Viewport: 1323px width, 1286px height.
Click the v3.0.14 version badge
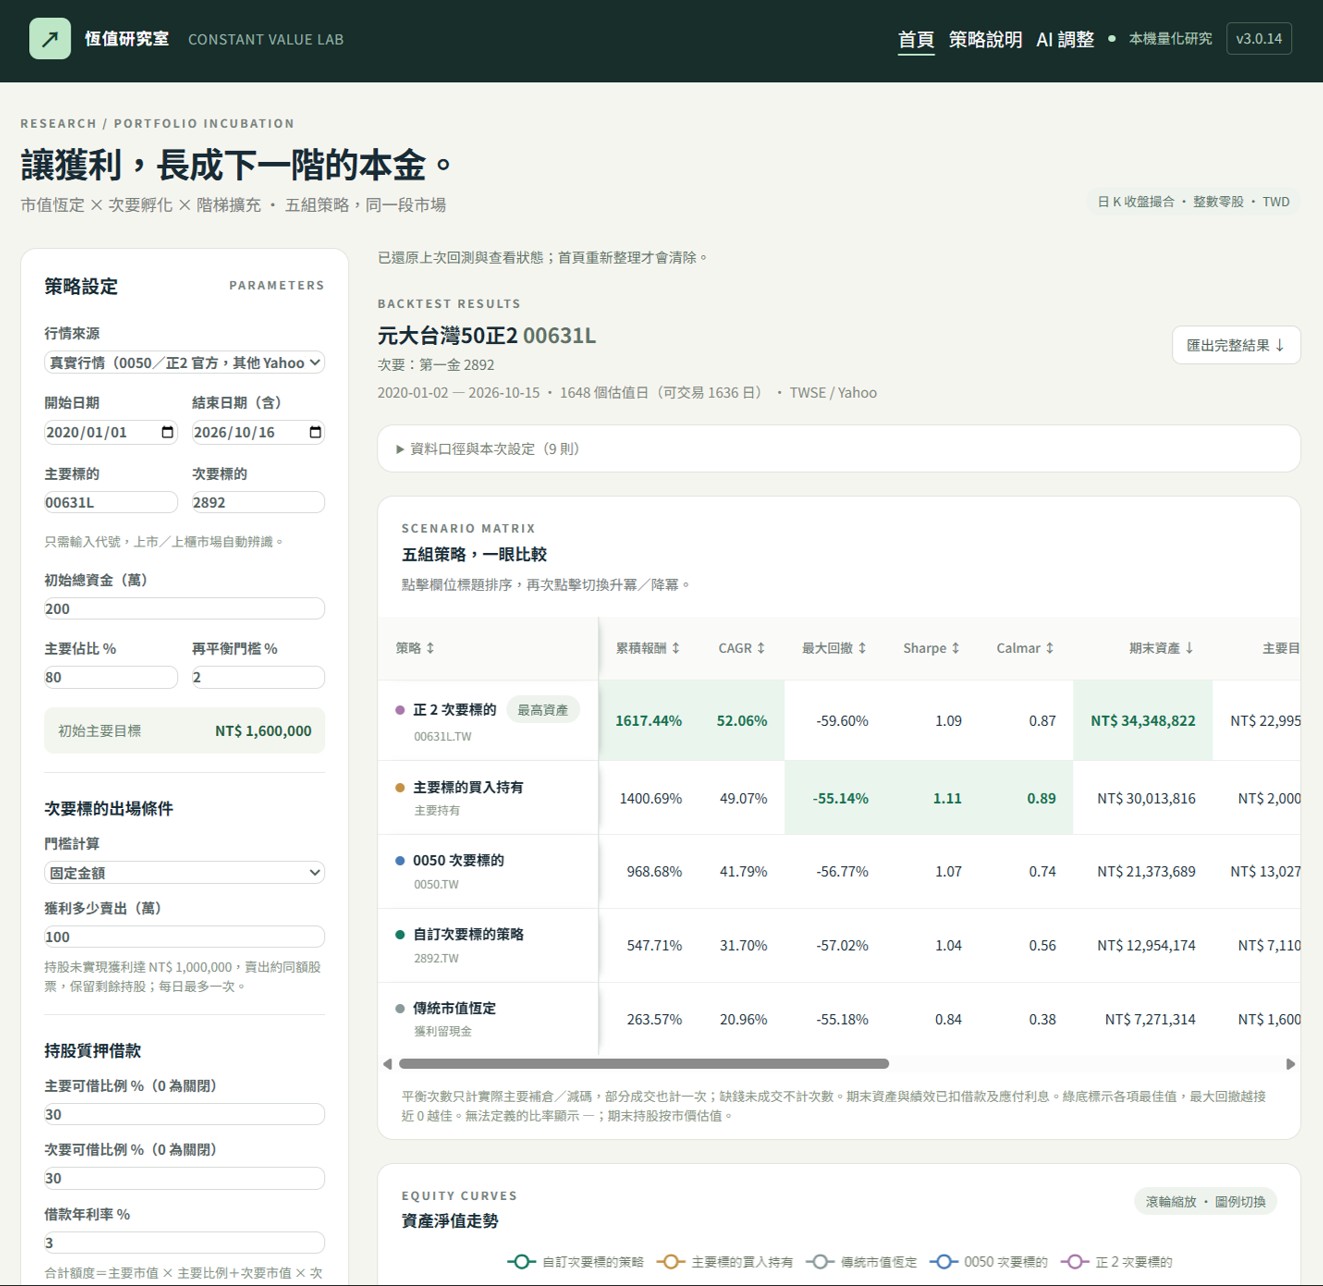[x=1259, y=39]
